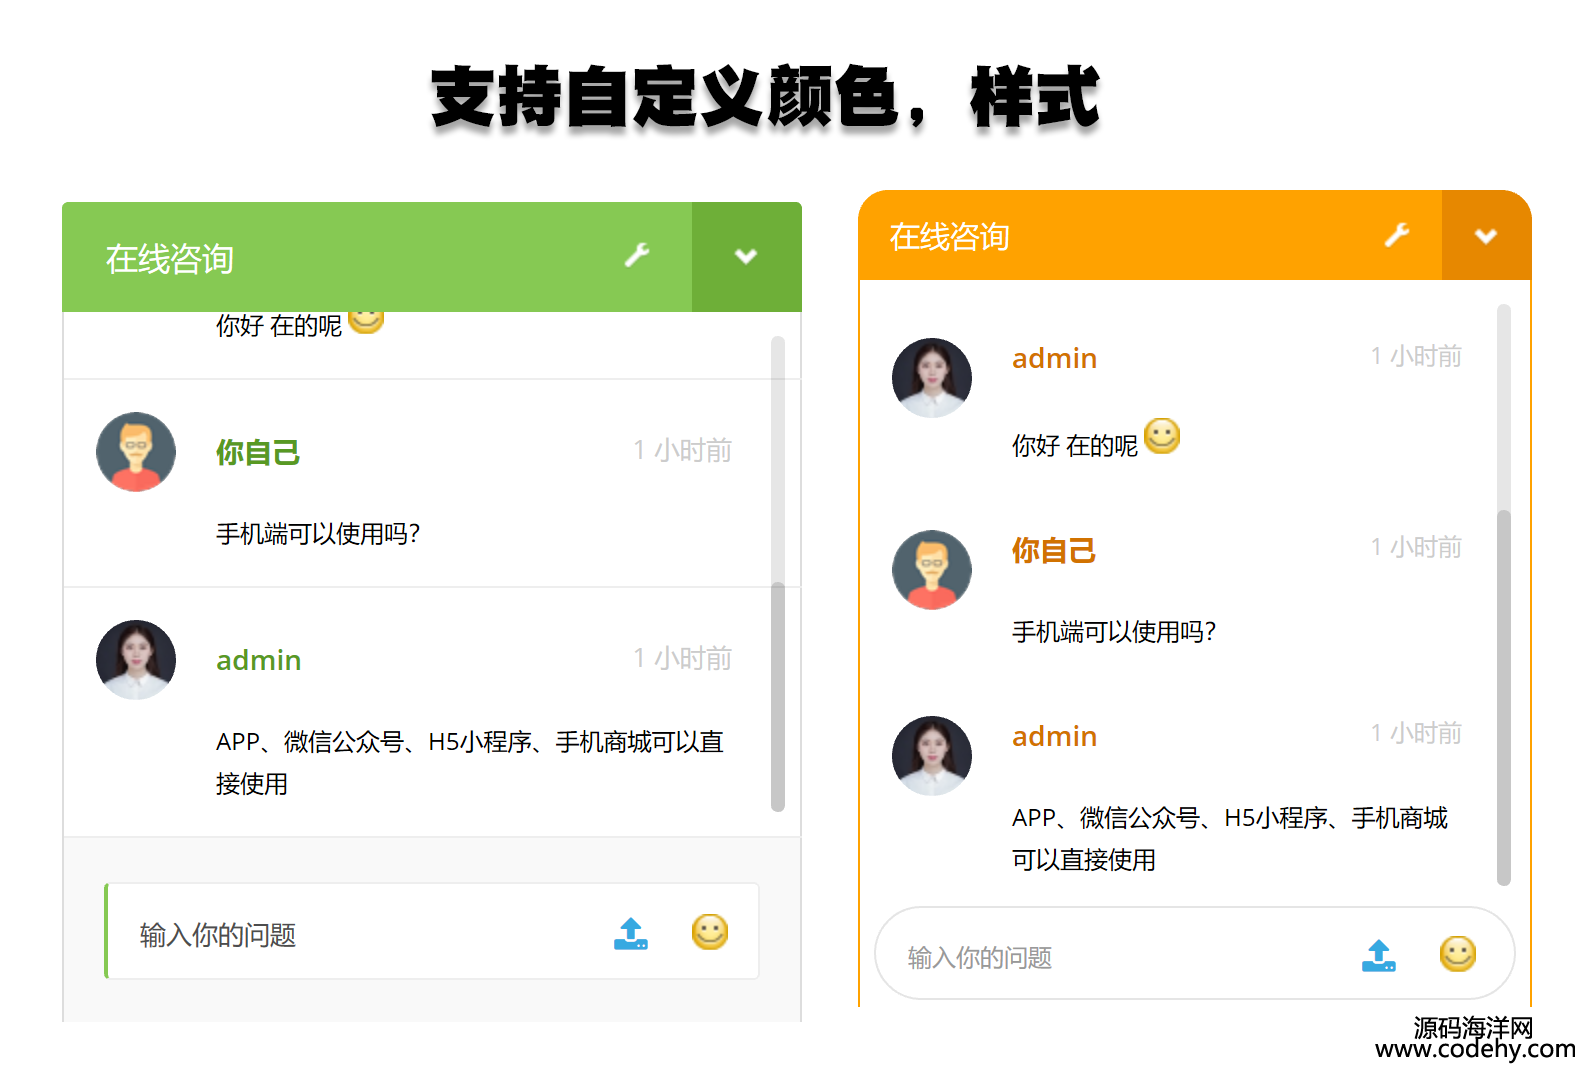Click upload icon in green chat input
This screenshot has height=1069, width=1580.
coord(631,933)
